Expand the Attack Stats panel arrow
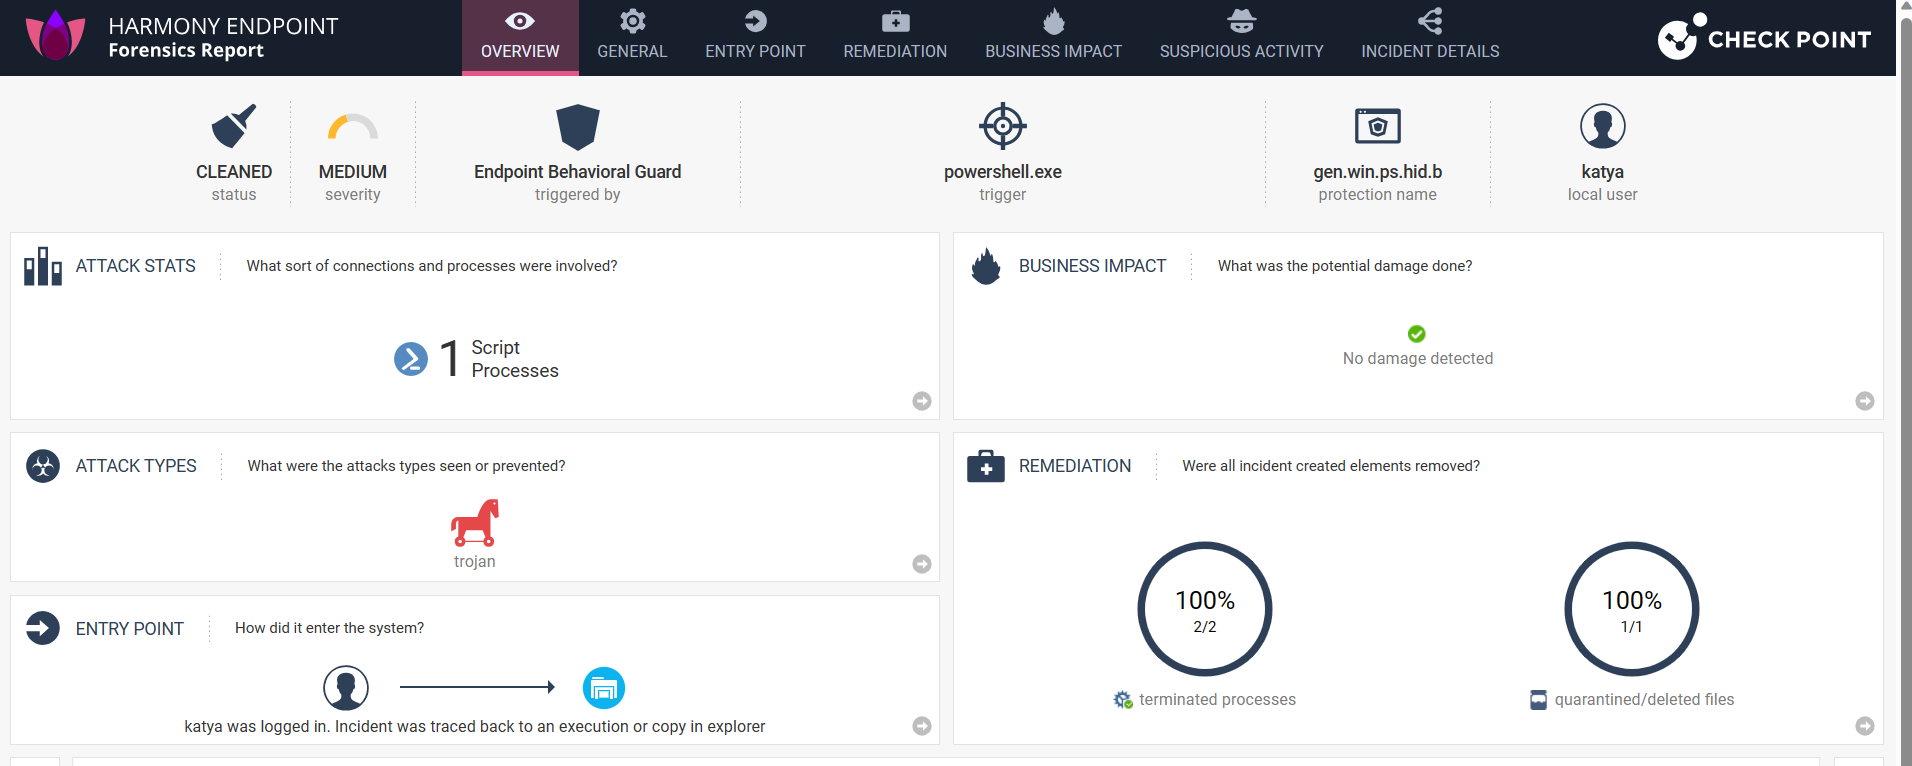The width and height of the screenshot is (1912, 766). [922, 401]
